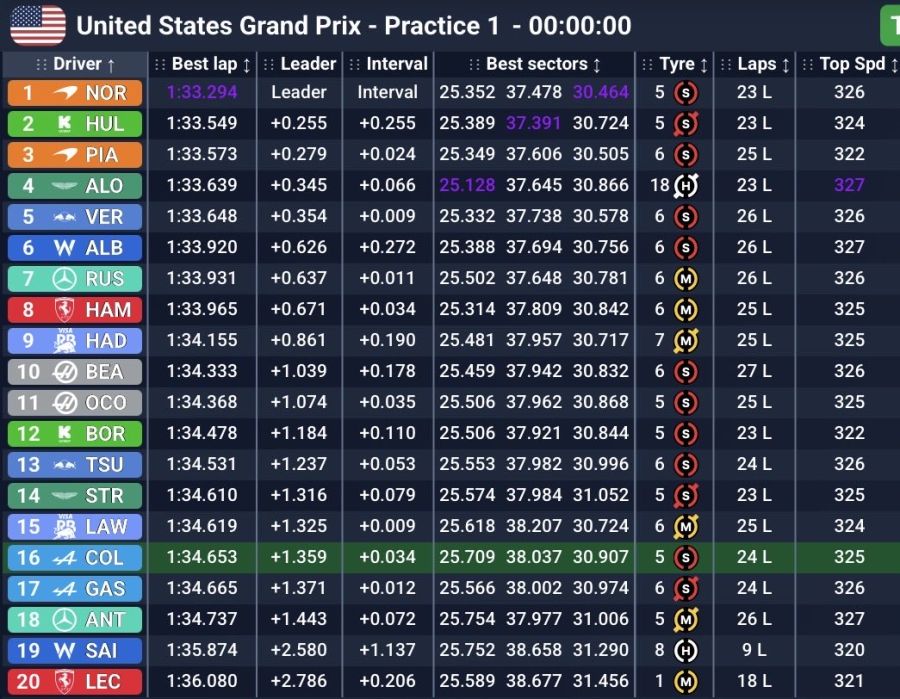Click the Mercedes logo beside ANT
The width and height of the screenshot is (900, 699).
click(66, 620)
